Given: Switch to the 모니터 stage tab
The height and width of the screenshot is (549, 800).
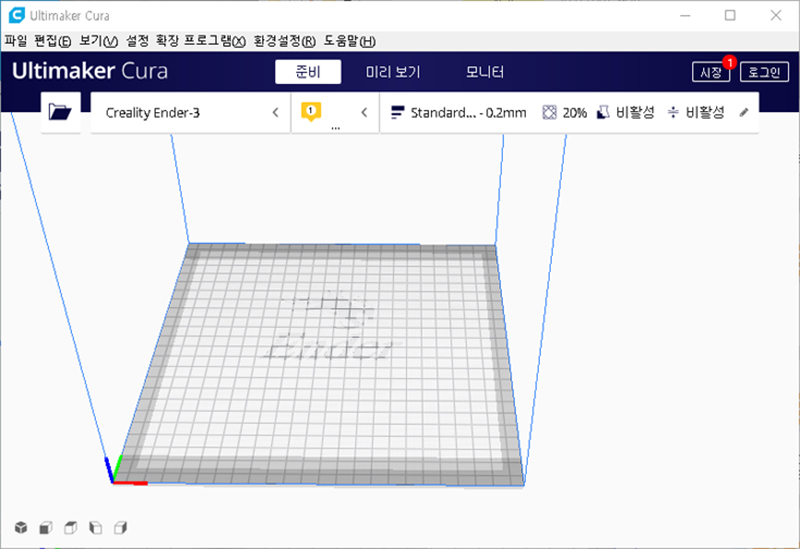Looking at the screenshot, I should (x=485, y=71).
